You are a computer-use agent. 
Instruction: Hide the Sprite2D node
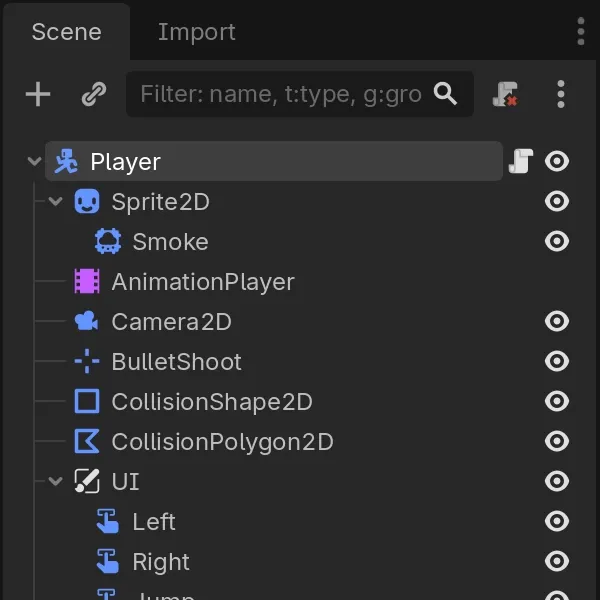coord(557,202)
